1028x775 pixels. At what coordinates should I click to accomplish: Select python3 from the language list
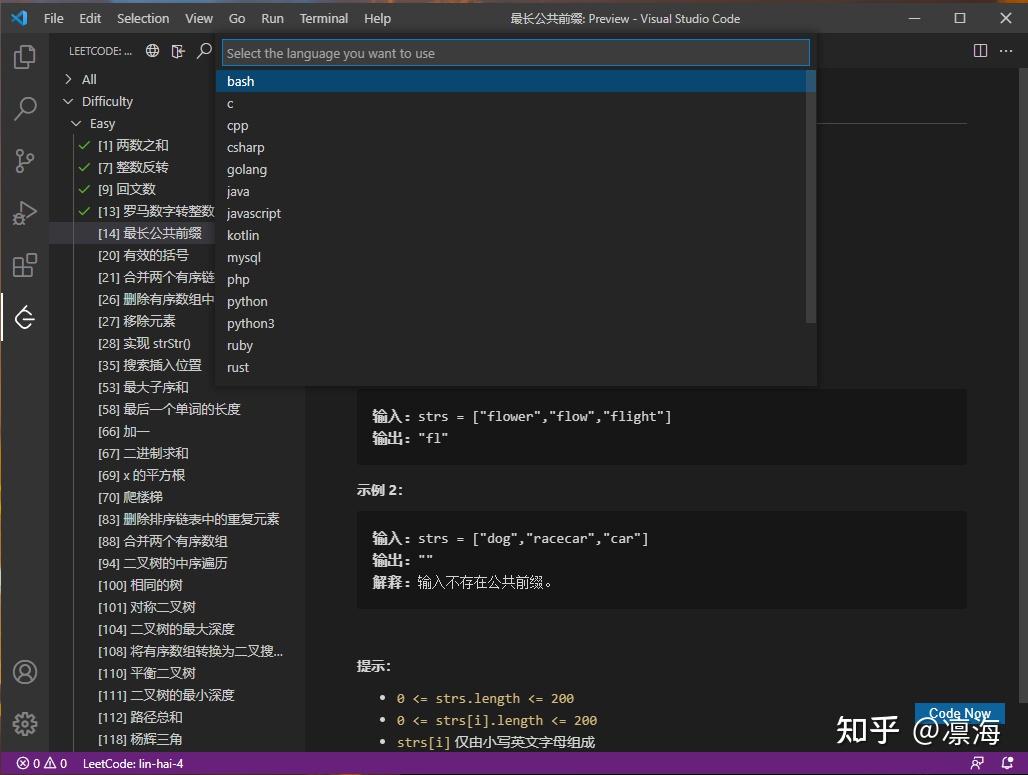250,323
